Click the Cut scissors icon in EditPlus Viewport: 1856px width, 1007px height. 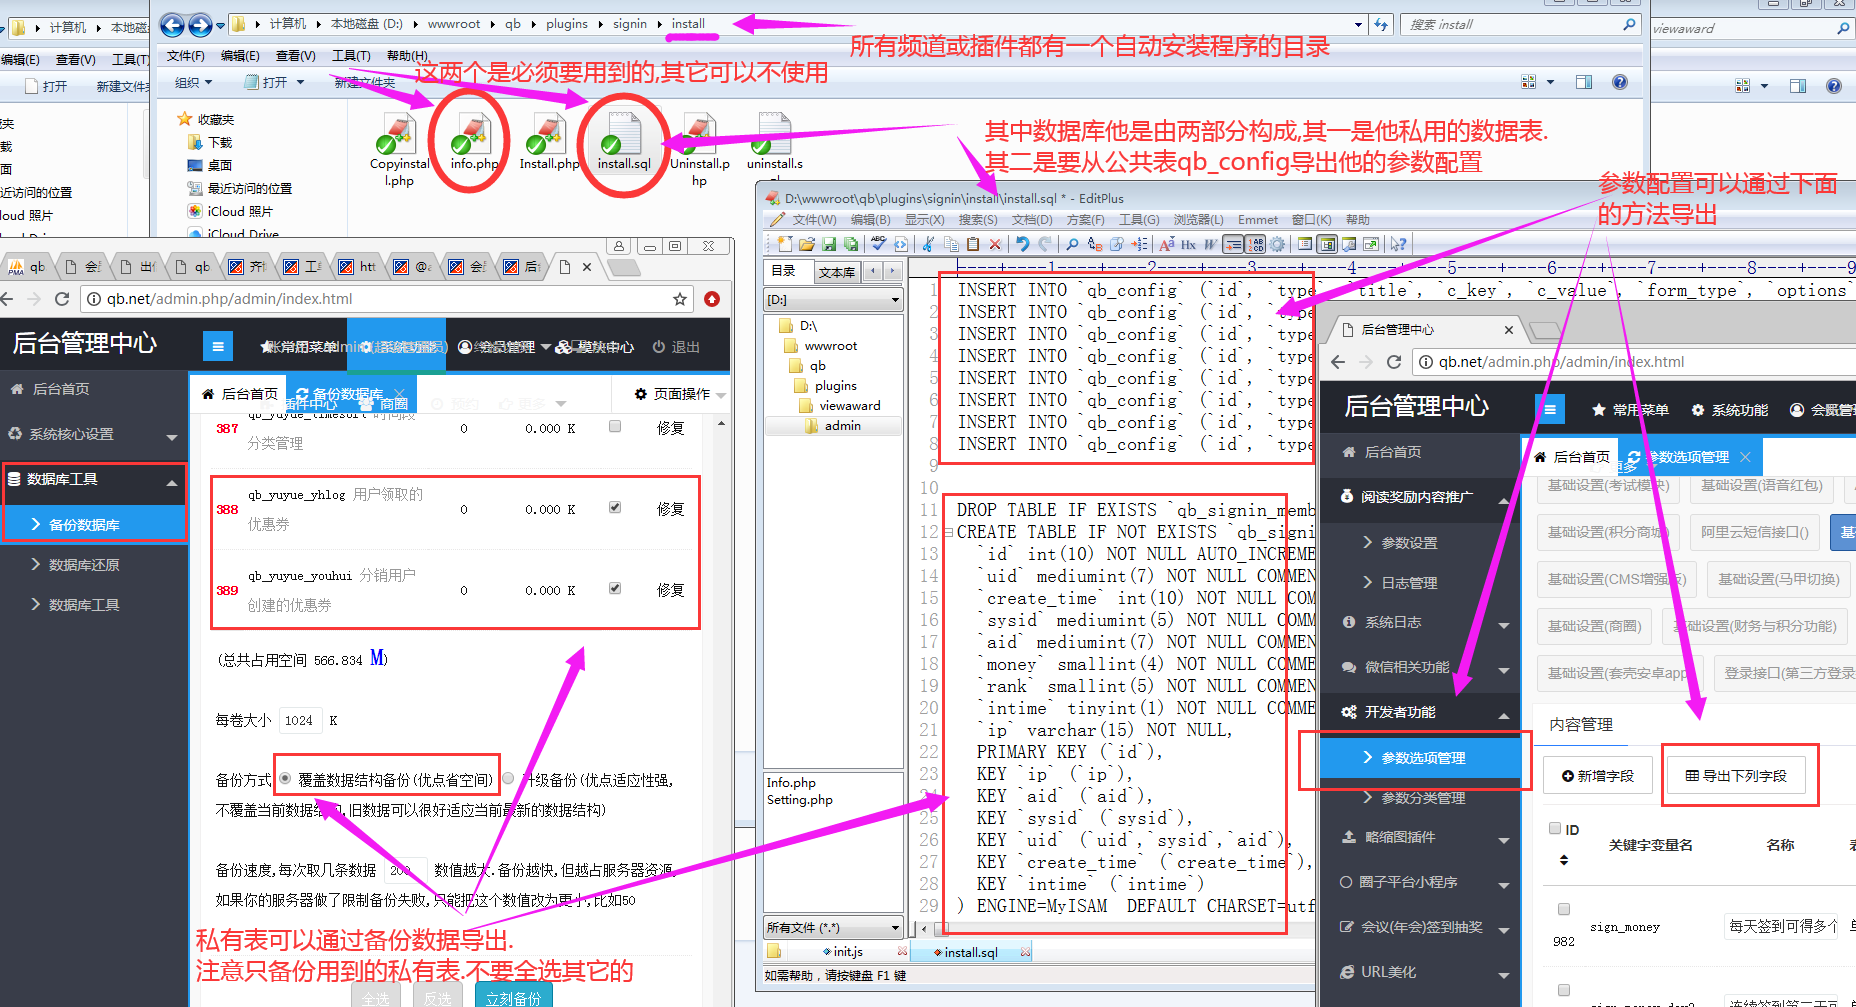928,244
